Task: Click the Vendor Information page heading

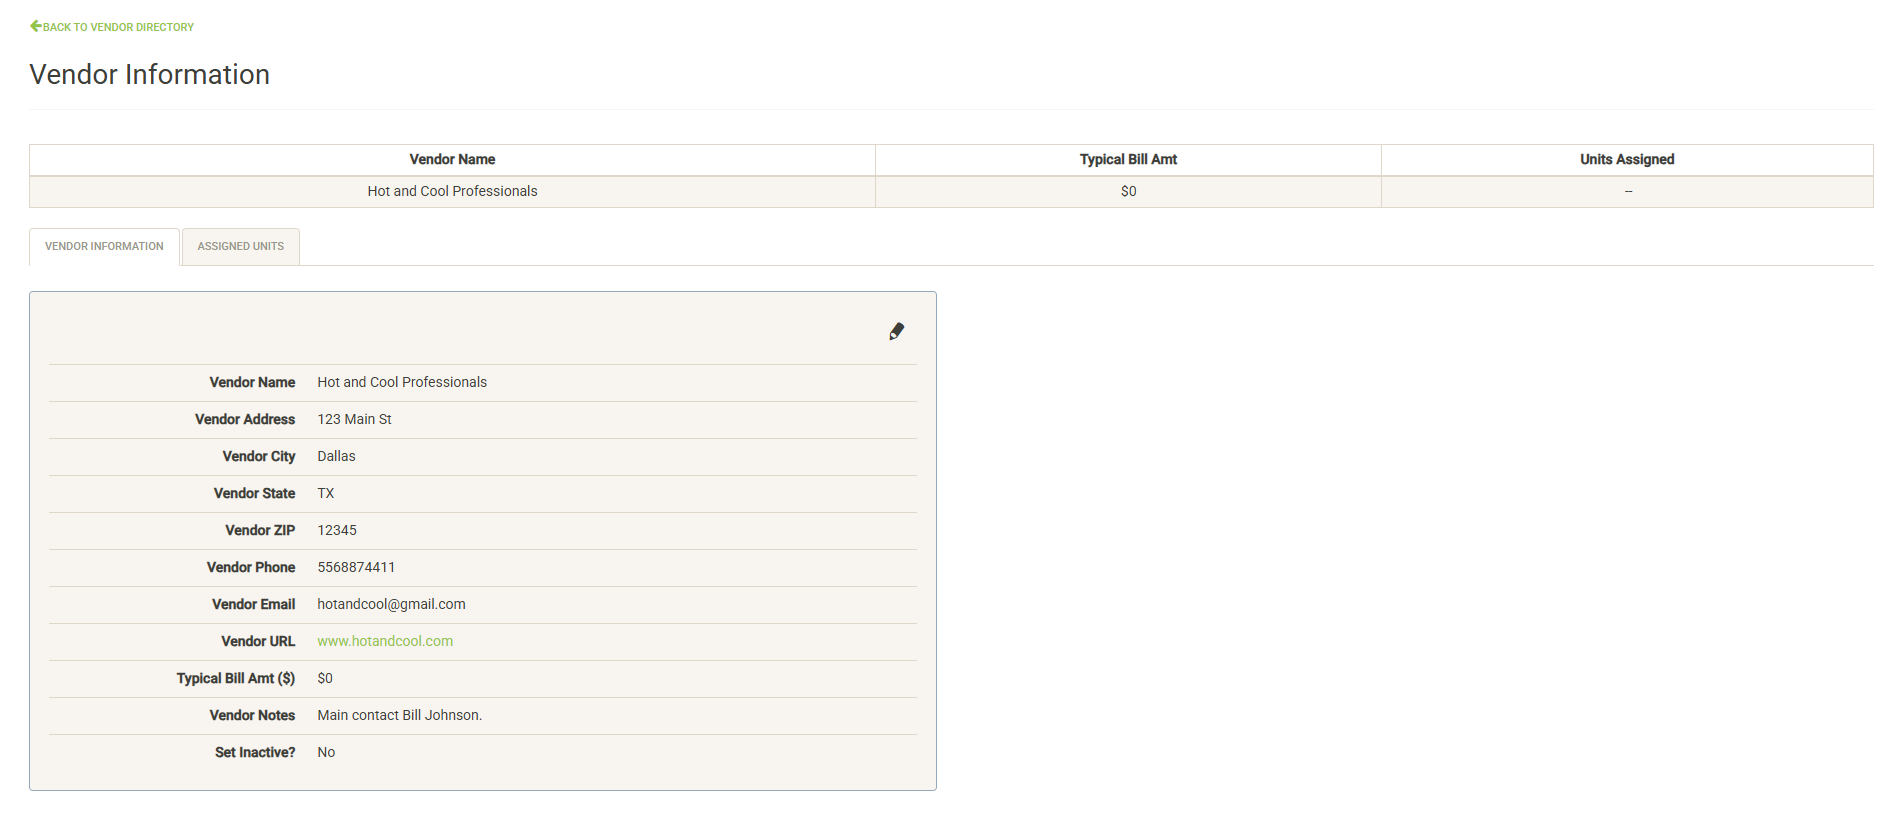Action: tap(150, 75)
